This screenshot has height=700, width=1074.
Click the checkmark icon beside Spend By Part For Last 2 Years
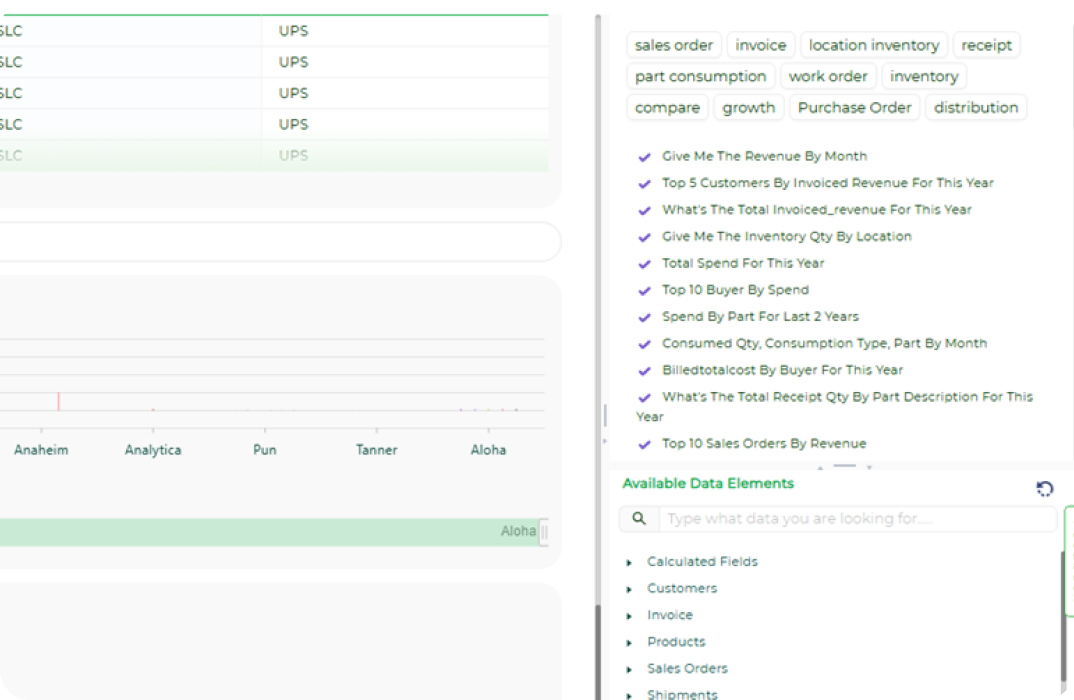pos(644,317)
